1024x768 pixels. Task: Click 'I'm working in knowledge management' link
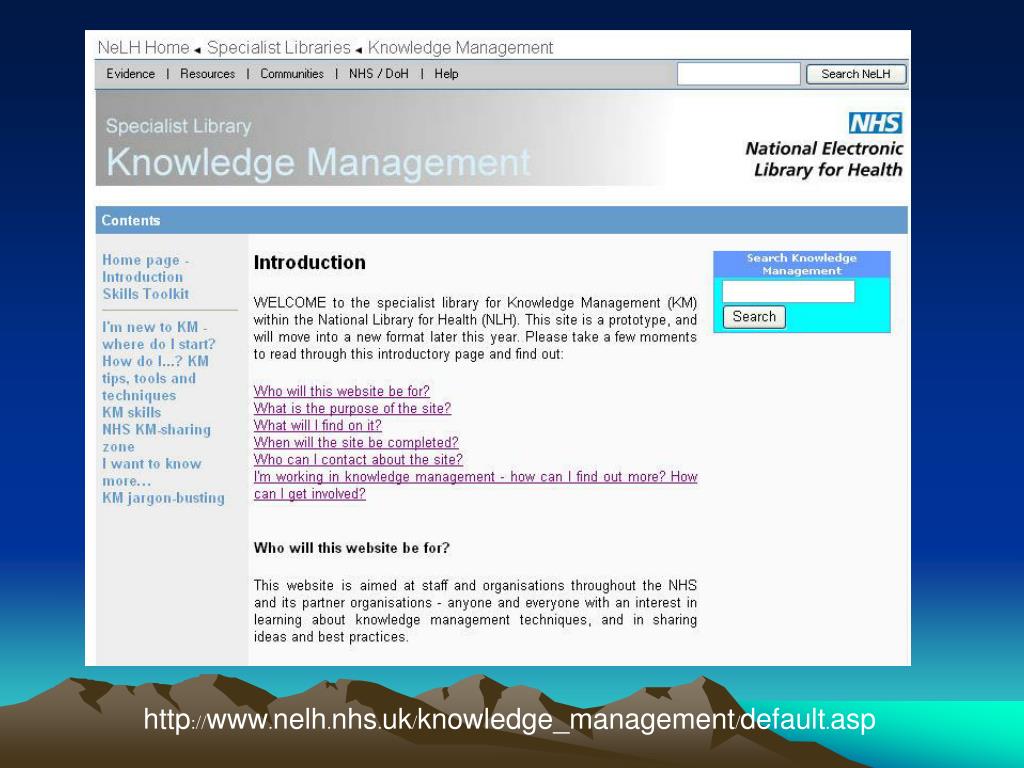pyautogui.click(x=475, y=485)
